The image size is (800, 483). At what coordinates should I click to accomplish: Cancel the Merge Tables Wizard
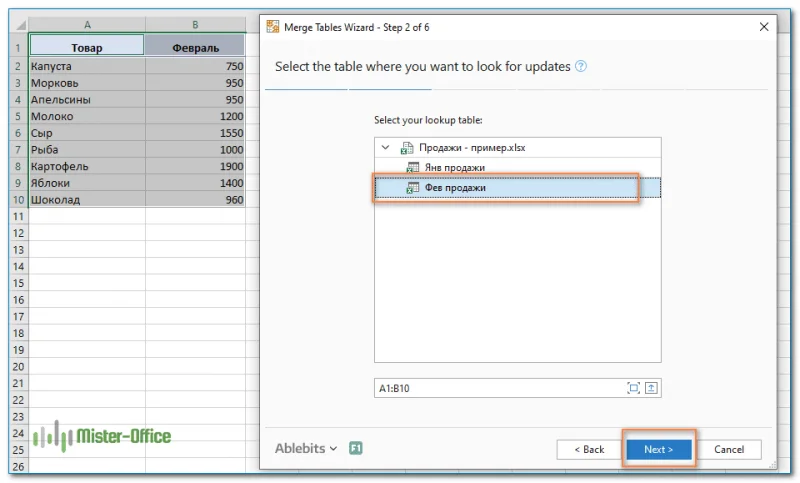point(730,449)
